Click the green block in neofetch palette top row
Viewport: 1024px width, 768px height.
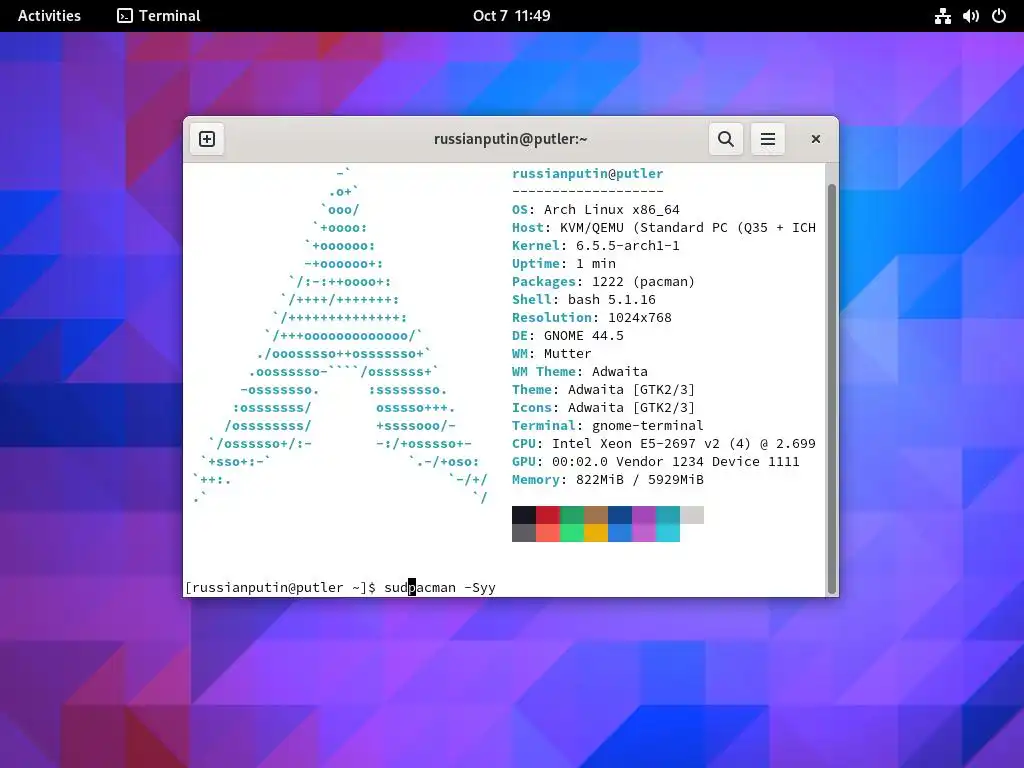pyautogui.click(x=572, y=515)
